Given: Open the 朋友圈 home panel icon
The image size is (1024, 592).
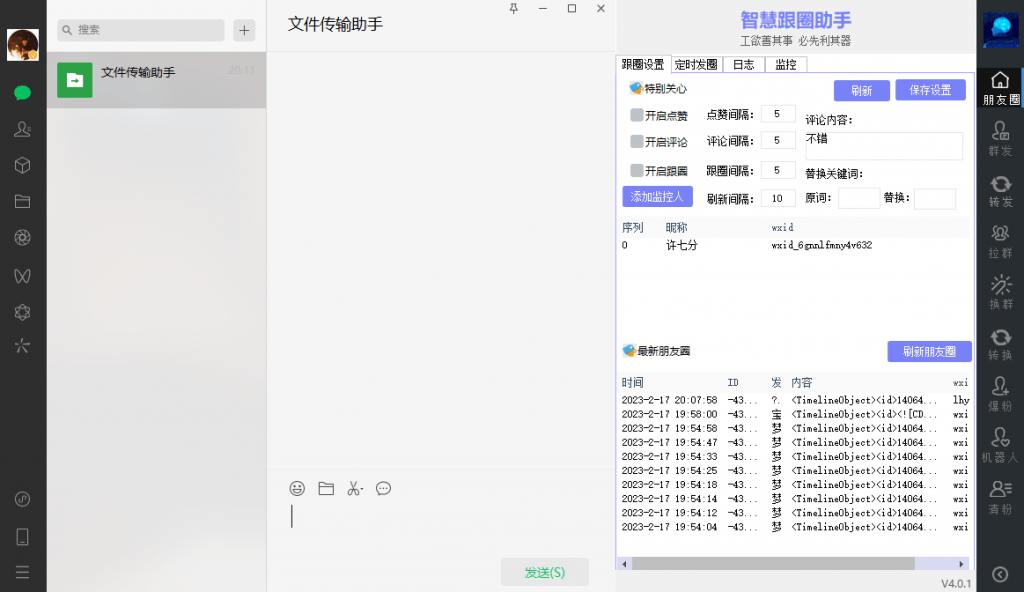Looking at the screenshot, I should coord(1000,88).
